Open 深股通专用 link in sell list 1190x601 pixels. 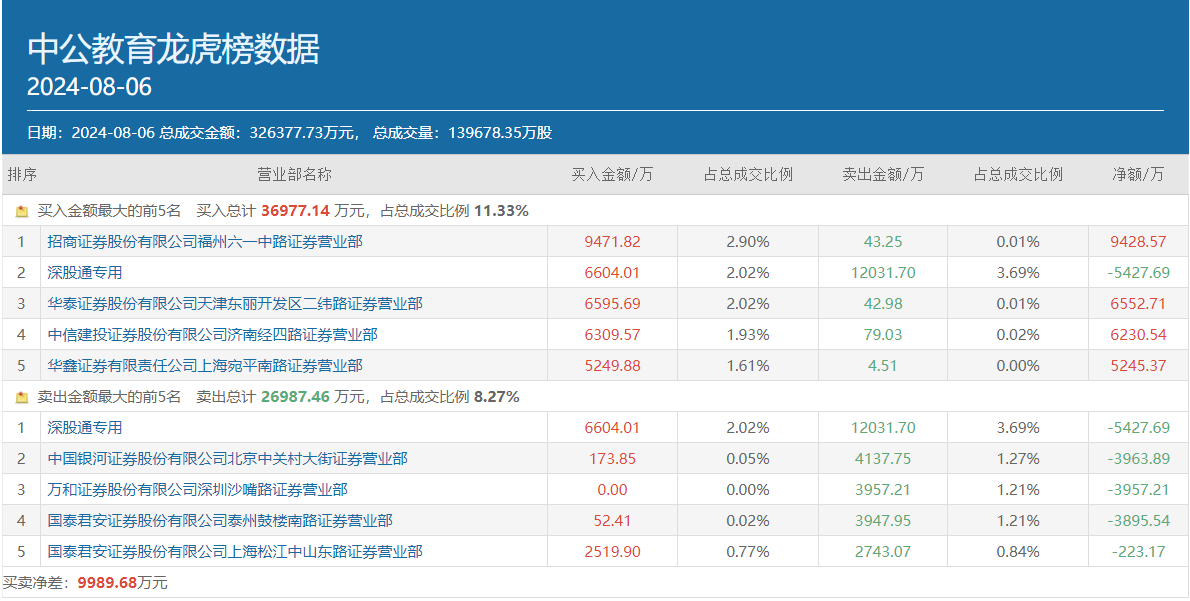[85, 427]
